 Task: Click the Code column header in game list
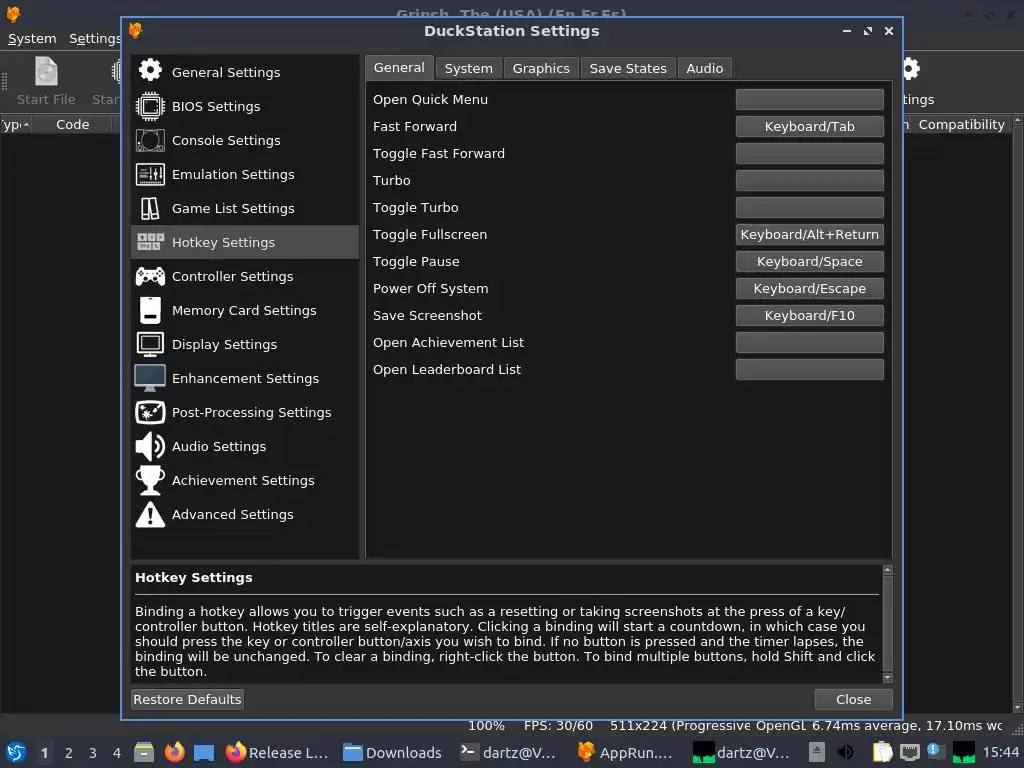coord(72,124)
